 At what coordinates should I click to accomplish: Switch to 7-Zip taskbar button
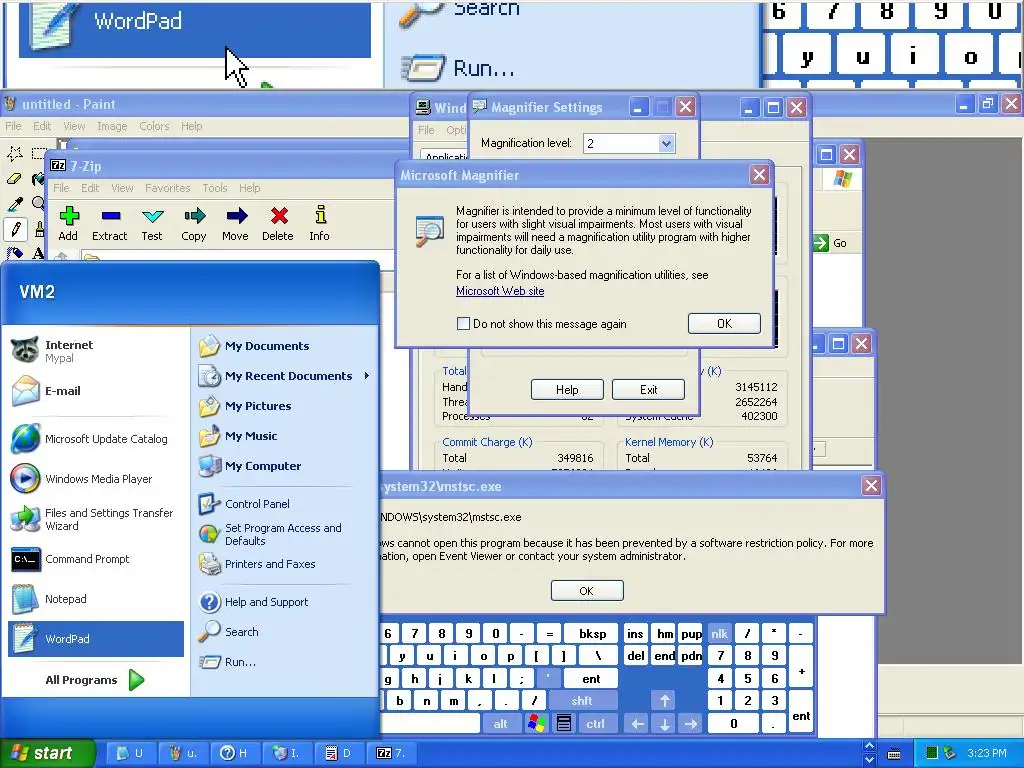(394, 753)
